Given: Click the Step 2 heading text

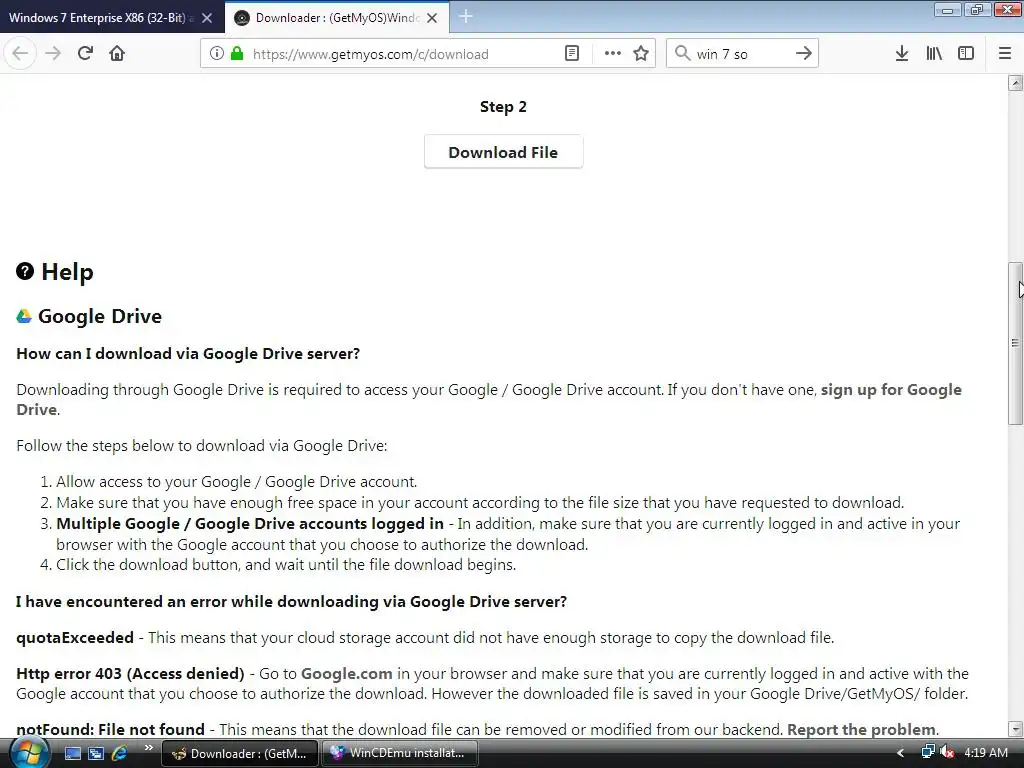Looking at the screenshot, I should click(503, 106).
